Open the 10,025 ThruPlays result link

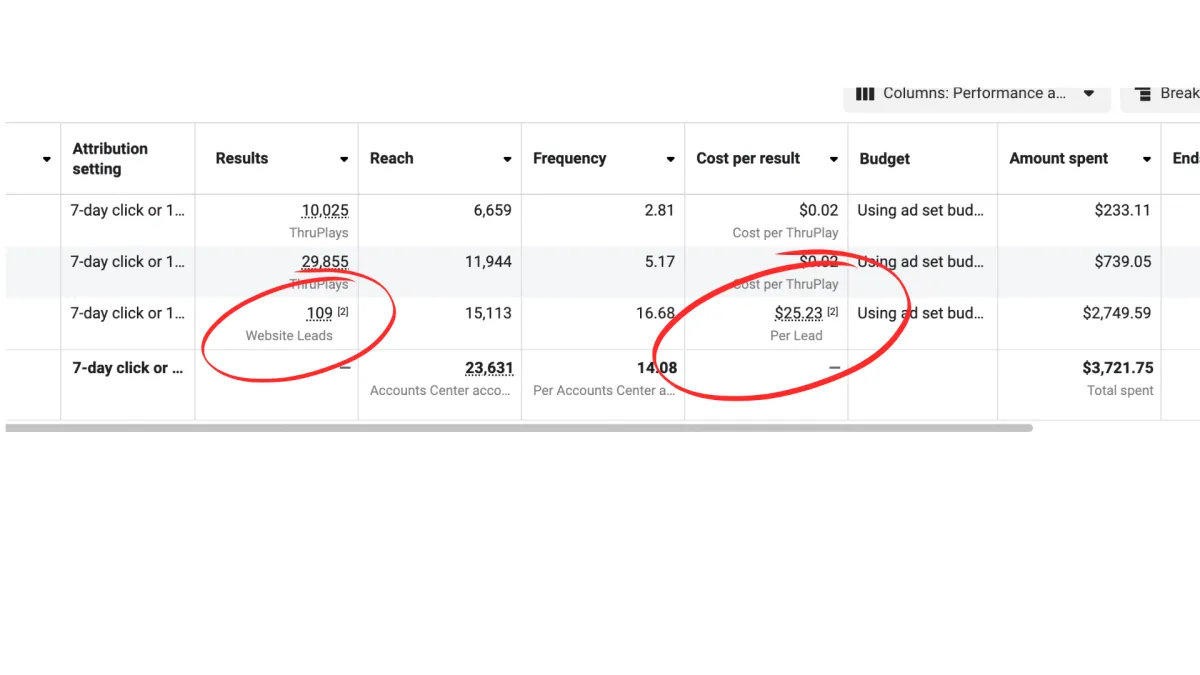(x=325, y=211)
